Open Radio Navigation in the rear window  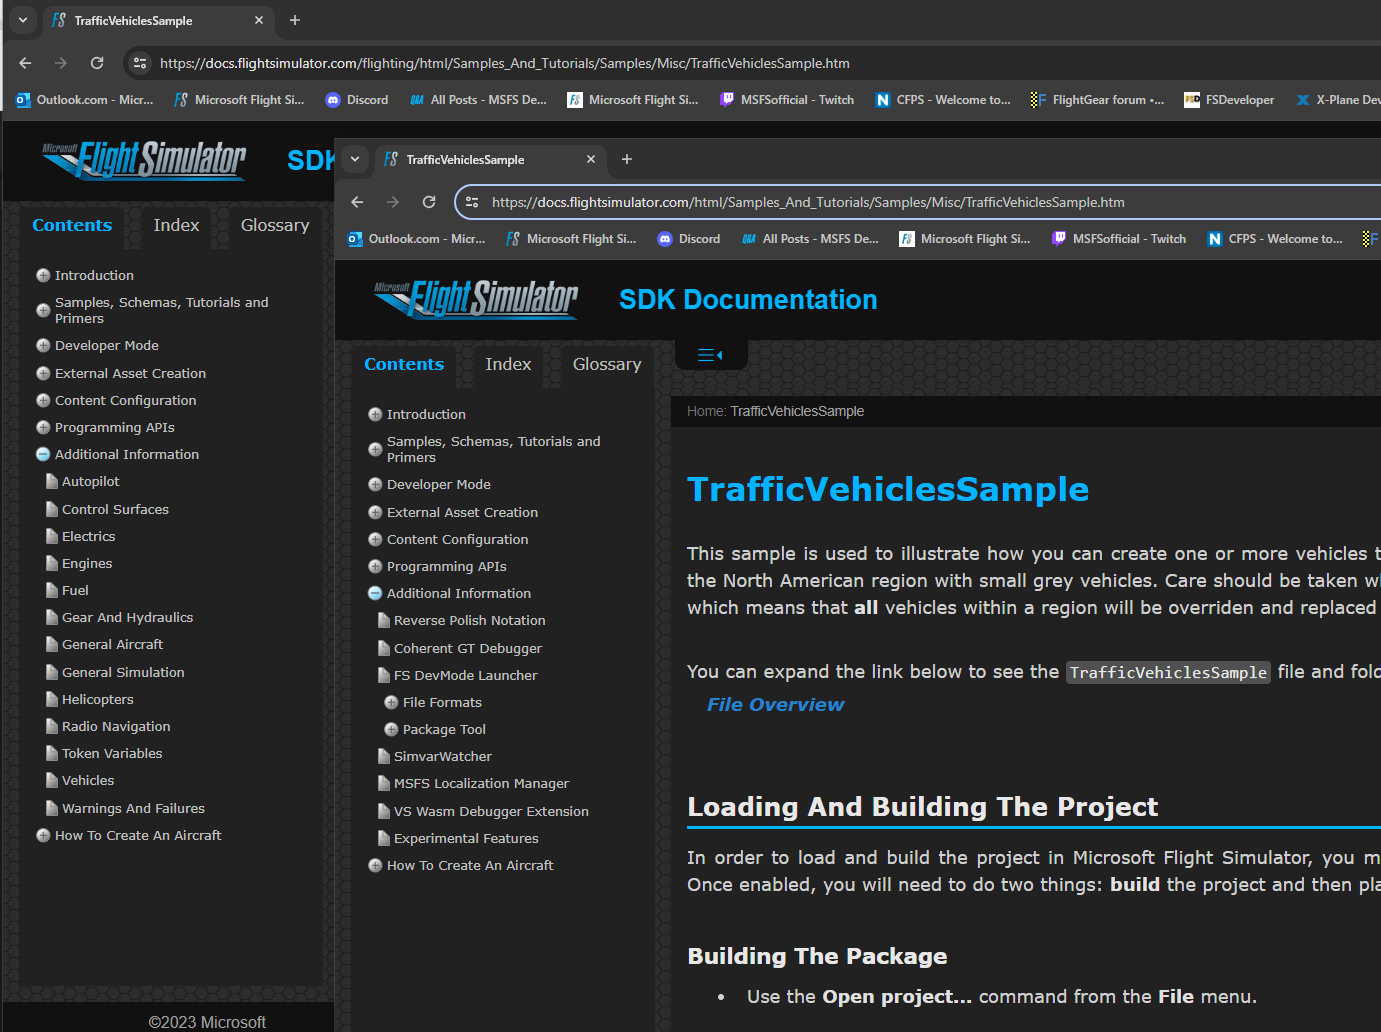116,726
